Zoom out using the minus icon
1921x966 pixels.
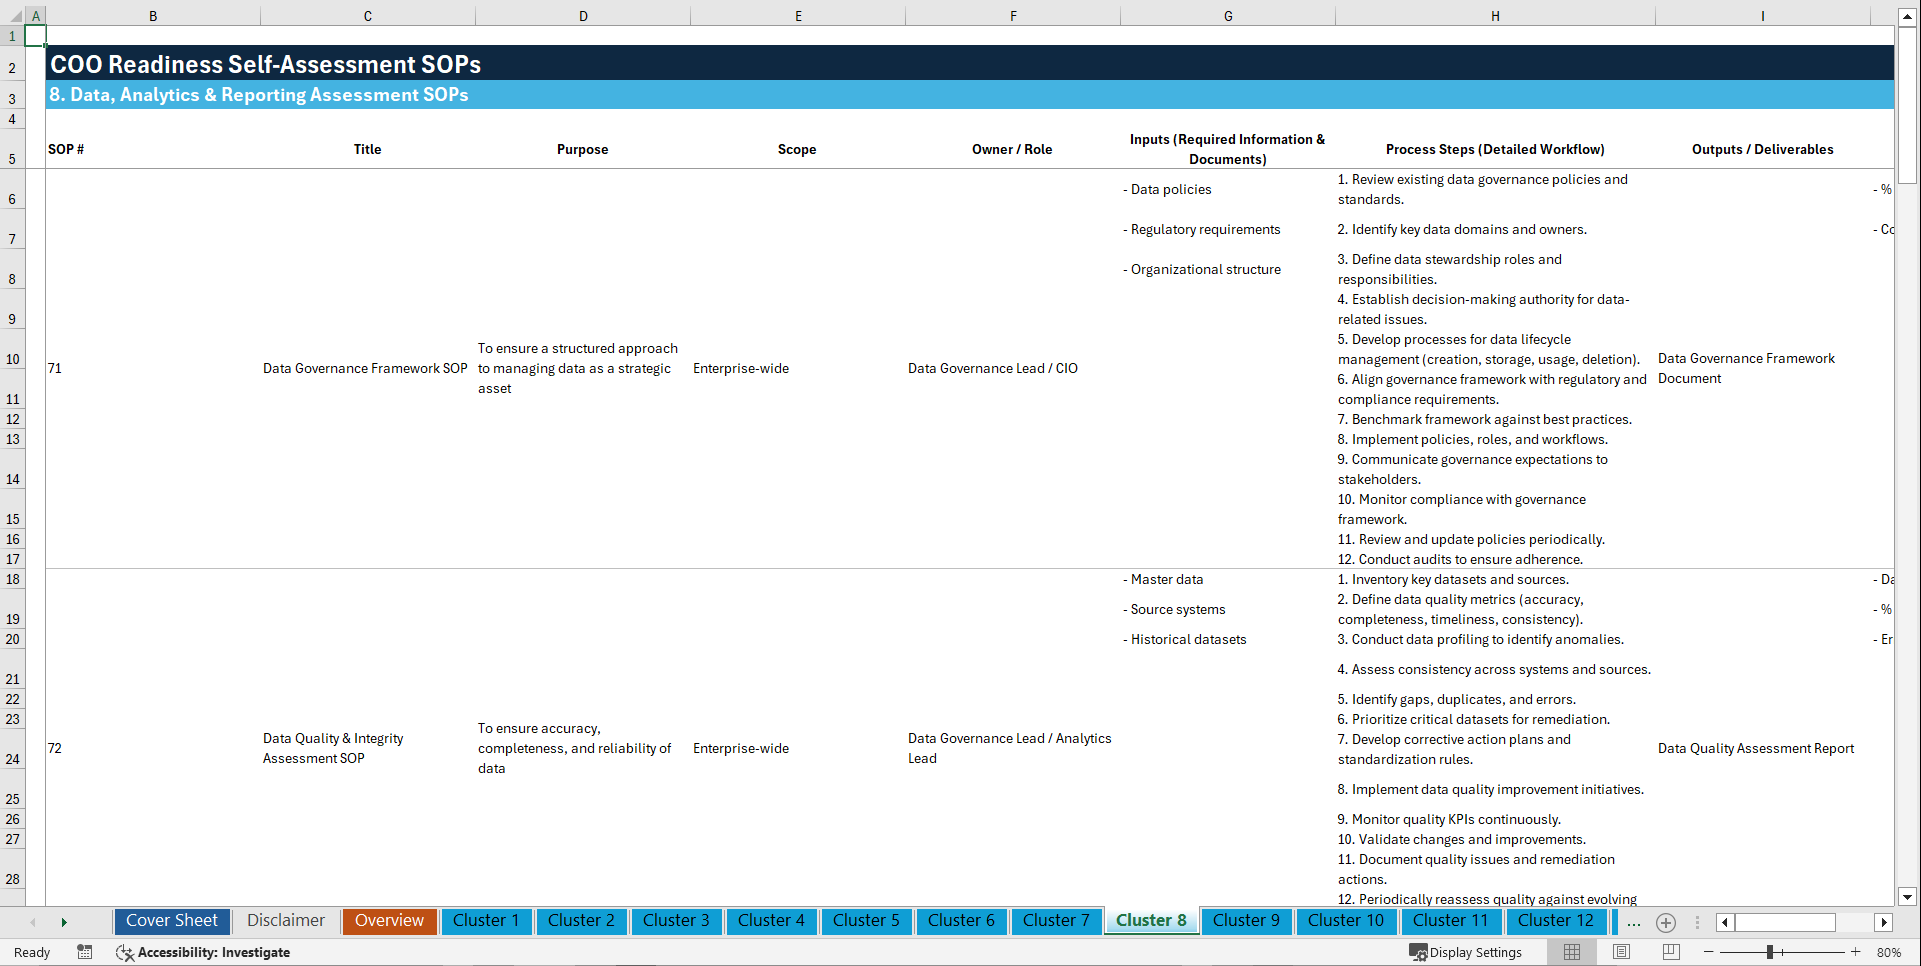tap(1709, 952)
